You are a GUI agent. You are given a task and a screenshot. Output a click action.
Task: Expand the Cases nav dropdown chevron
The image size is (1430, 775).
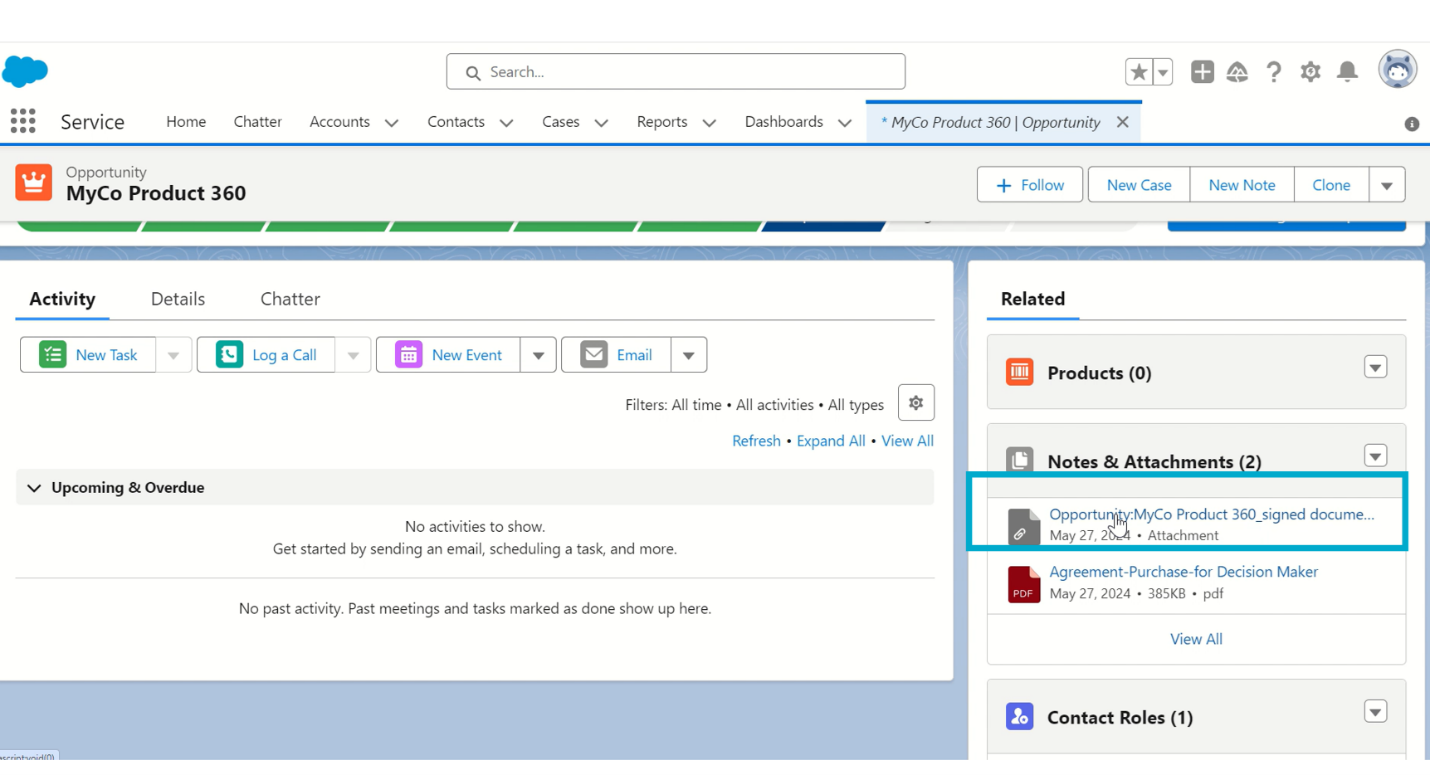[x=602, y=123]
